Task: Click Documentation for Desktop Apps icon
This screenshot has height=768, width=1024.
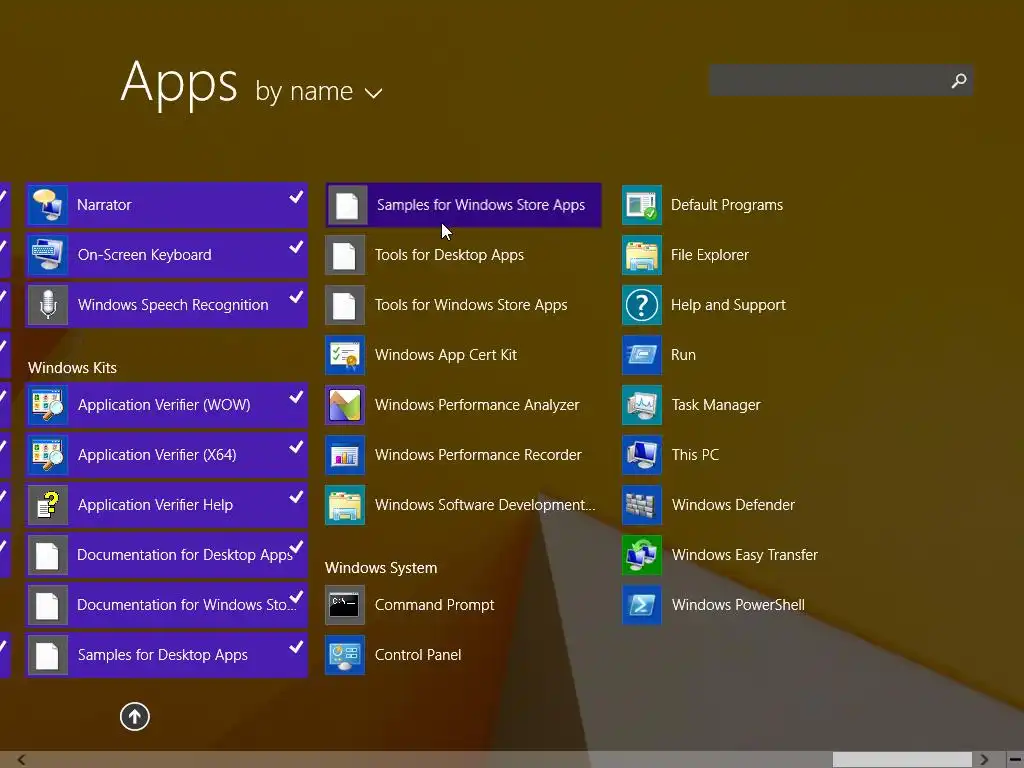Action: coord(48,555)
